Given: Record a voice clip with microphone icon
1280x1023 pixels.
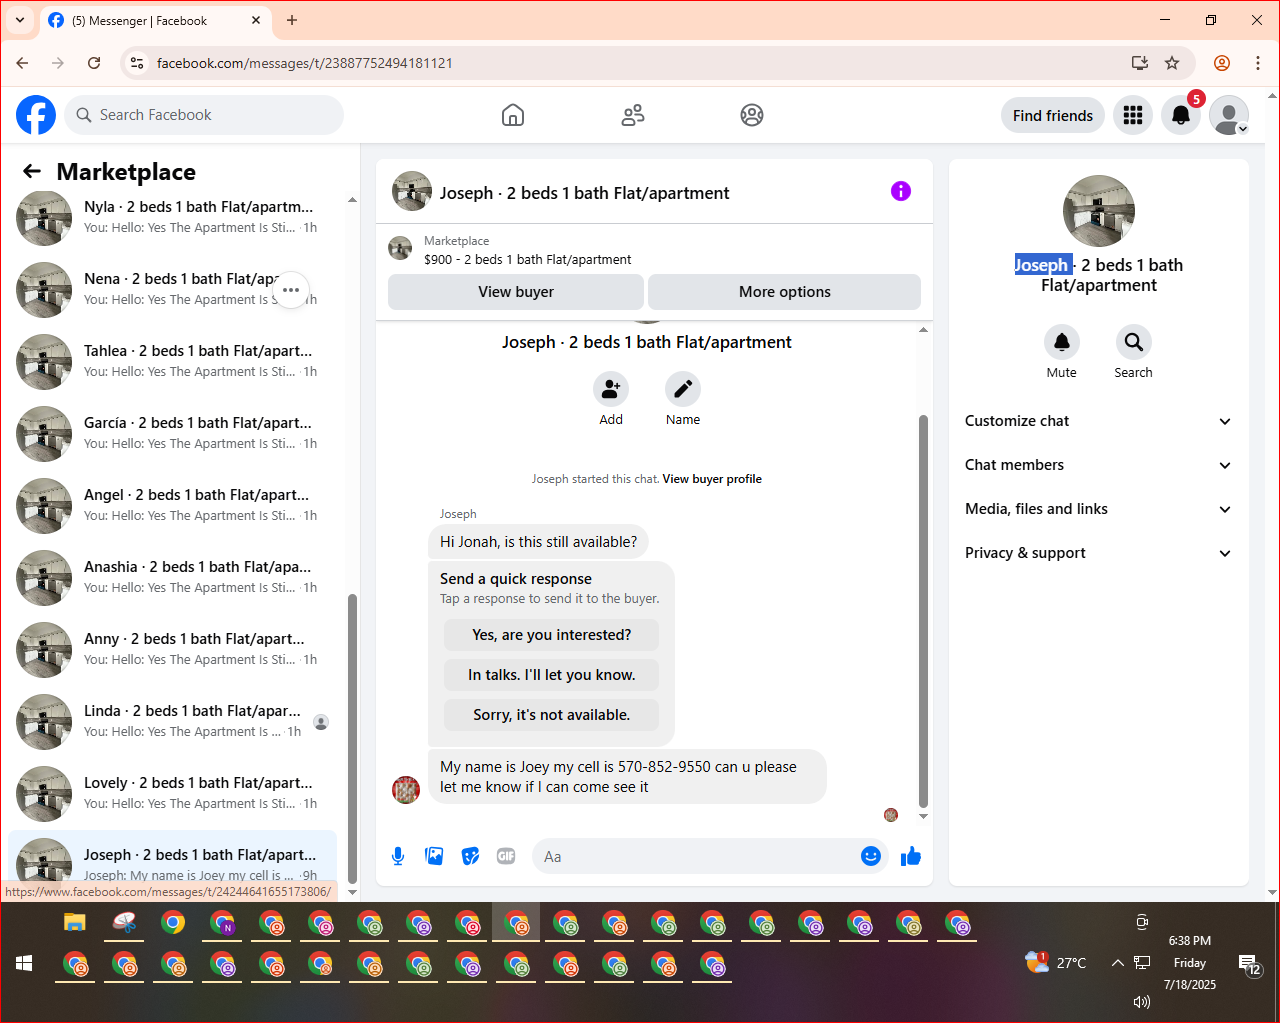Looking at the screenshot, I should pos(398,856).
